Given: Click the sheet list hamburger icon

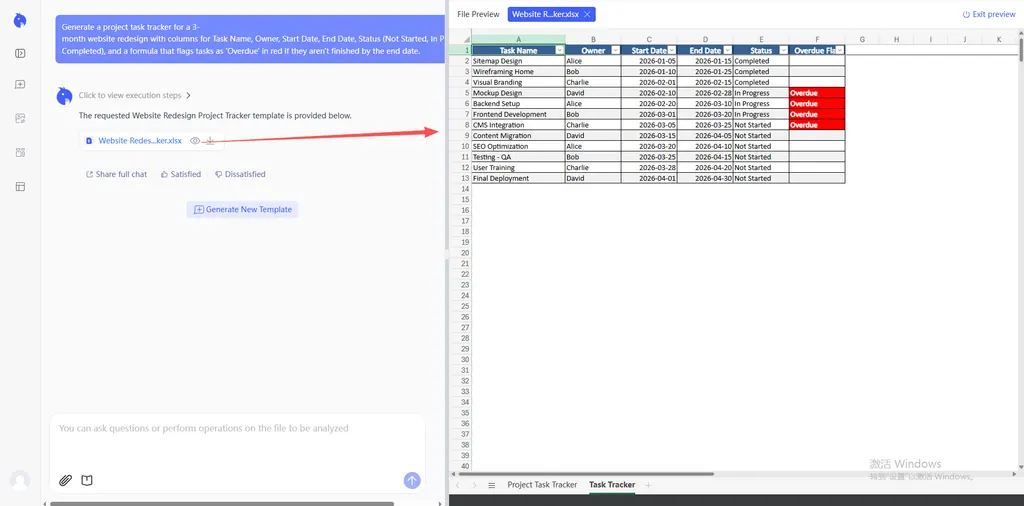Looking at the screenshot, I should pos(492,485).
